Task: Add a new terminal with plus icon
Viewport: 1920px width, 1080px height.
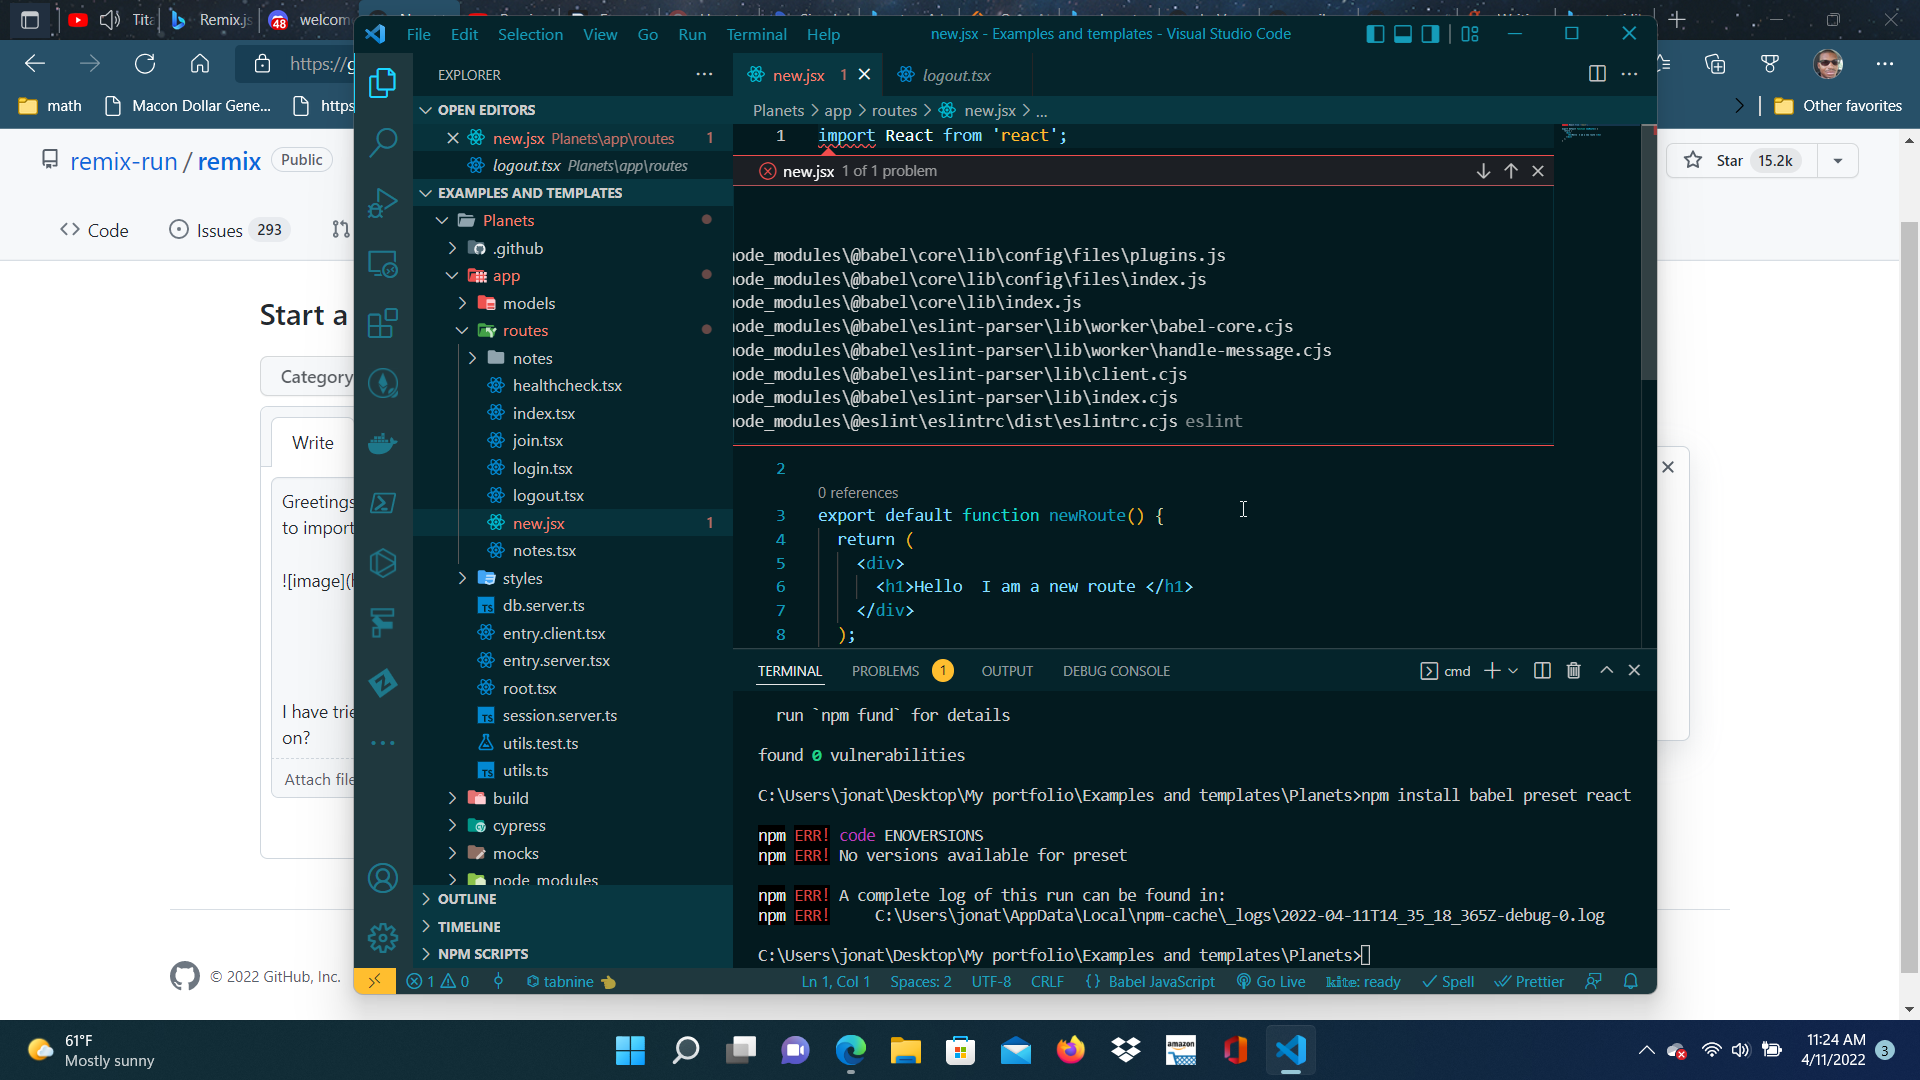Action: [1491, 670]
